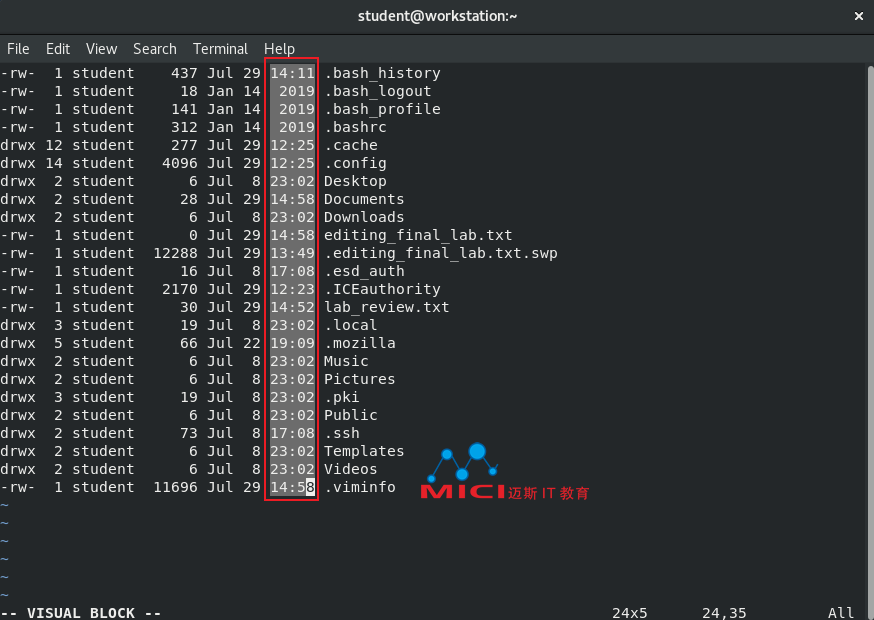The height and width of the screenshot is (620, 874).
Task: Click the .viminfo filename
Action: [x=360, y=487]
